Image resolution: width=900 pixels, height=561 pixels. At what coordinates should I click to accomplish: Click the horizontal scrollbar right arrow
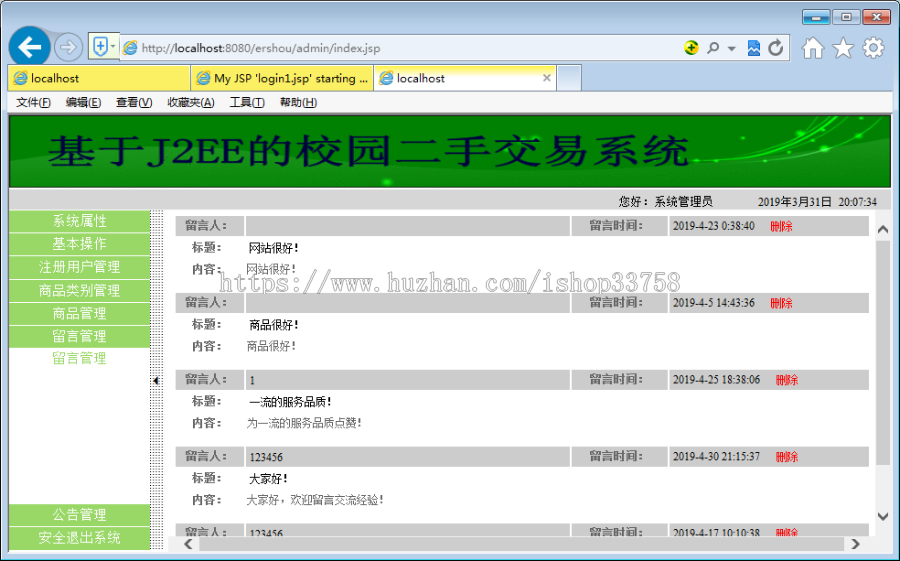(855, 544)
